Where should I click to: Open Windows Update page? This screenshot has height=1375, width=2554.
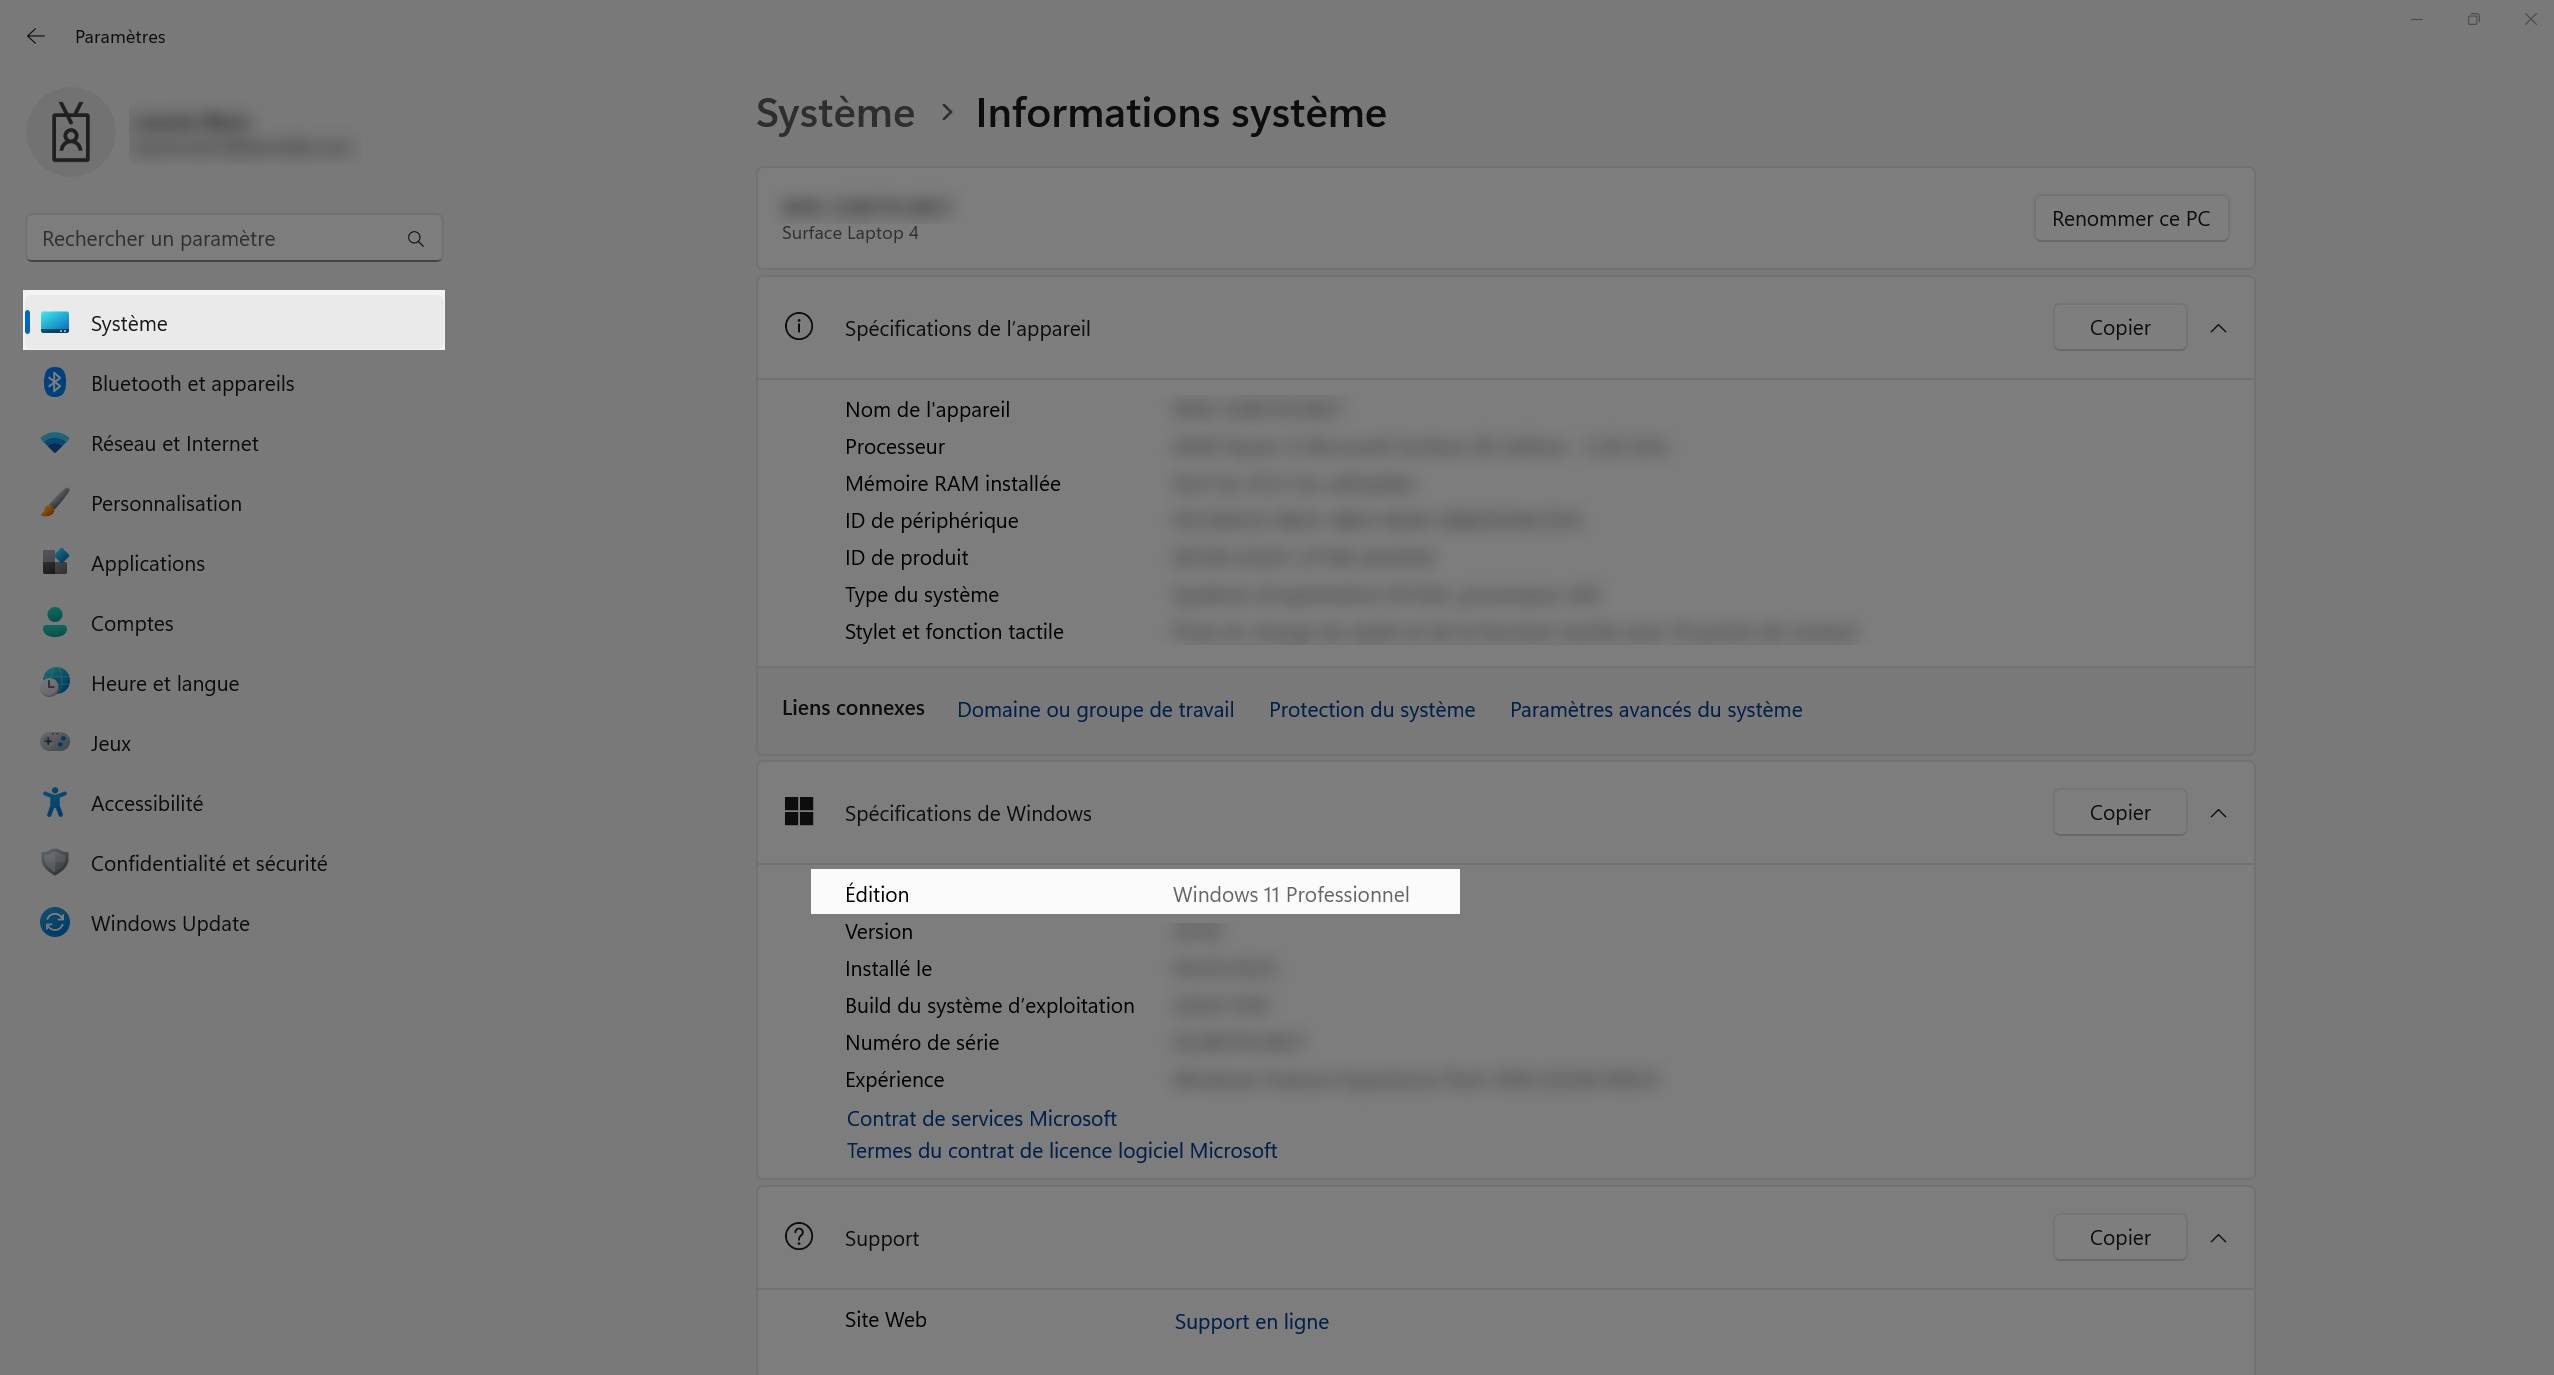point(234,923)
